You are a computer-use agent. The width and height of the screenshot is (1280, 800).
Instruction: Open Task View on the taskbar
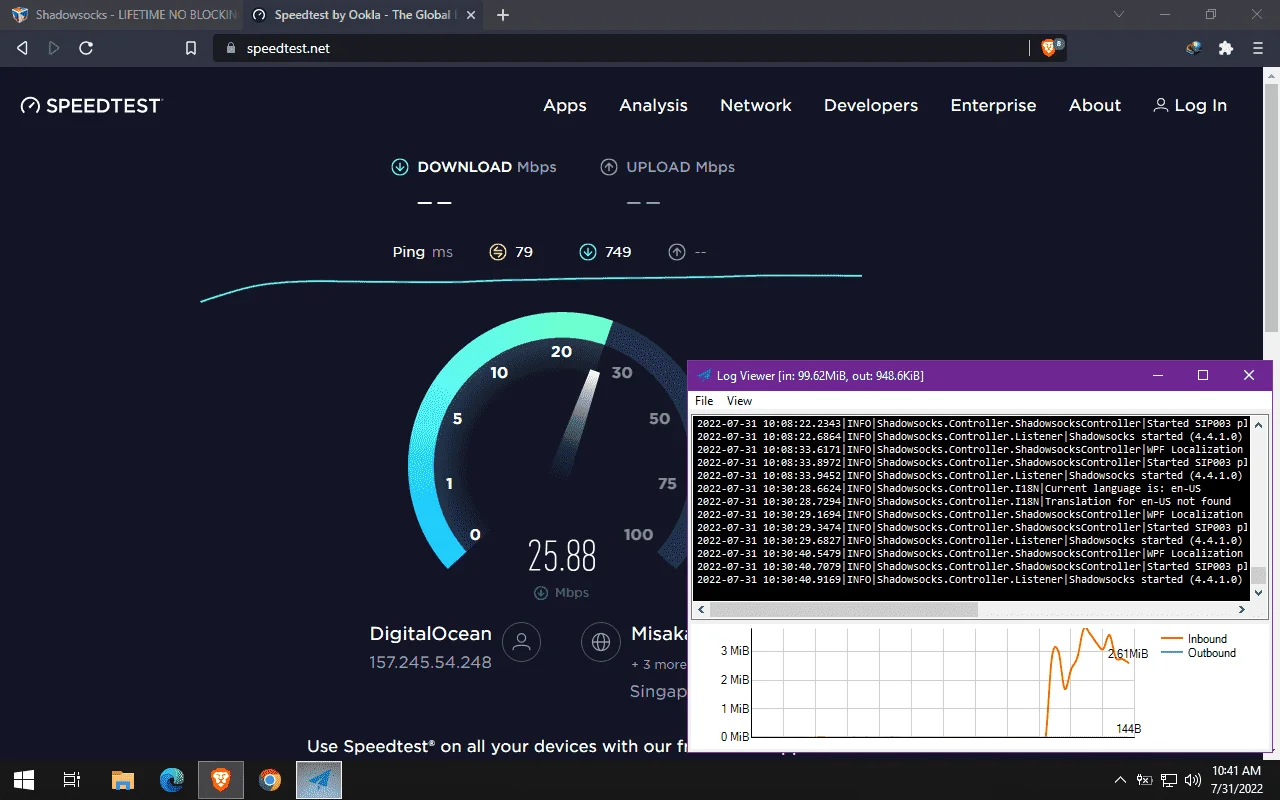coord(72,780)
